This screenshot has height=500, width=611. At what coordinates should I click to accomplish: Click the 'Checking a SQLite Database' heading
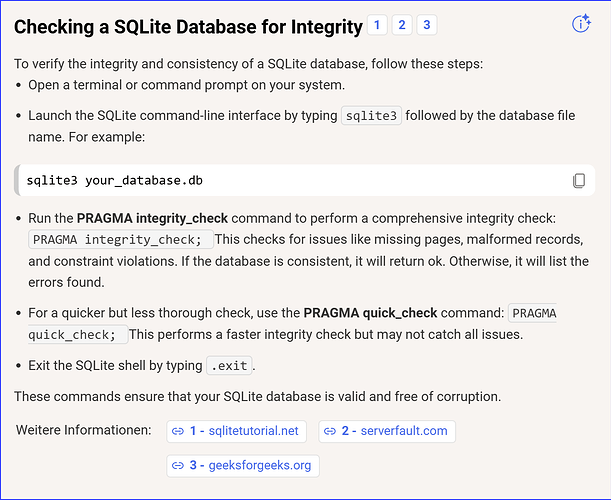click(x=188, y=26)
